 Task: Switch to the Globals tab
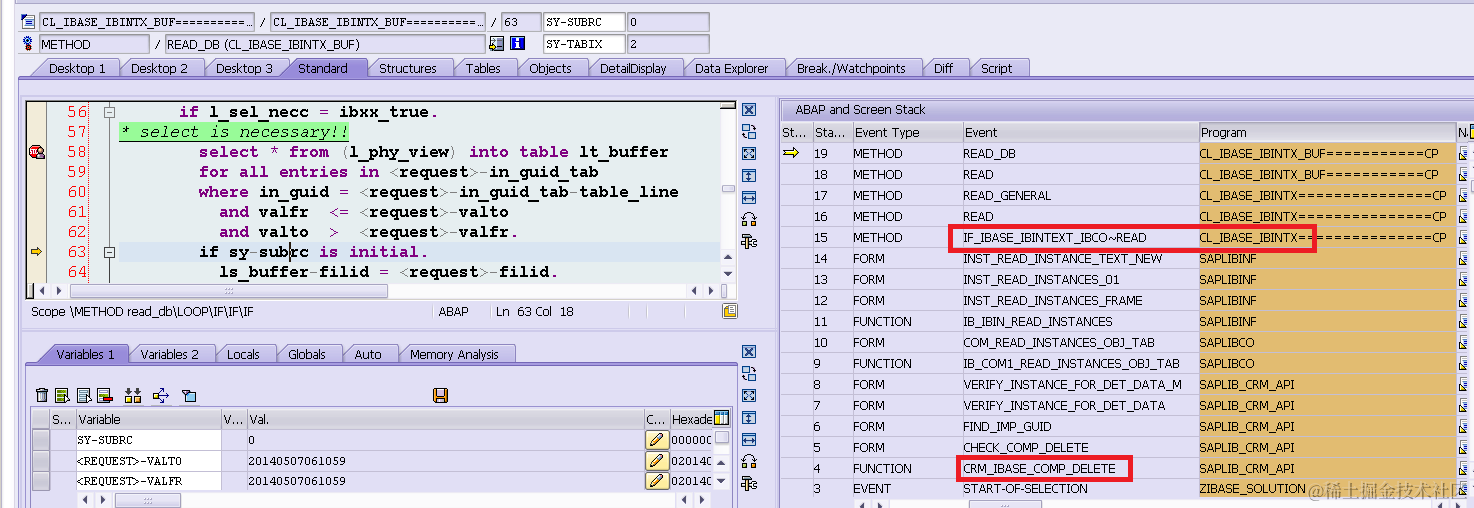307,354
